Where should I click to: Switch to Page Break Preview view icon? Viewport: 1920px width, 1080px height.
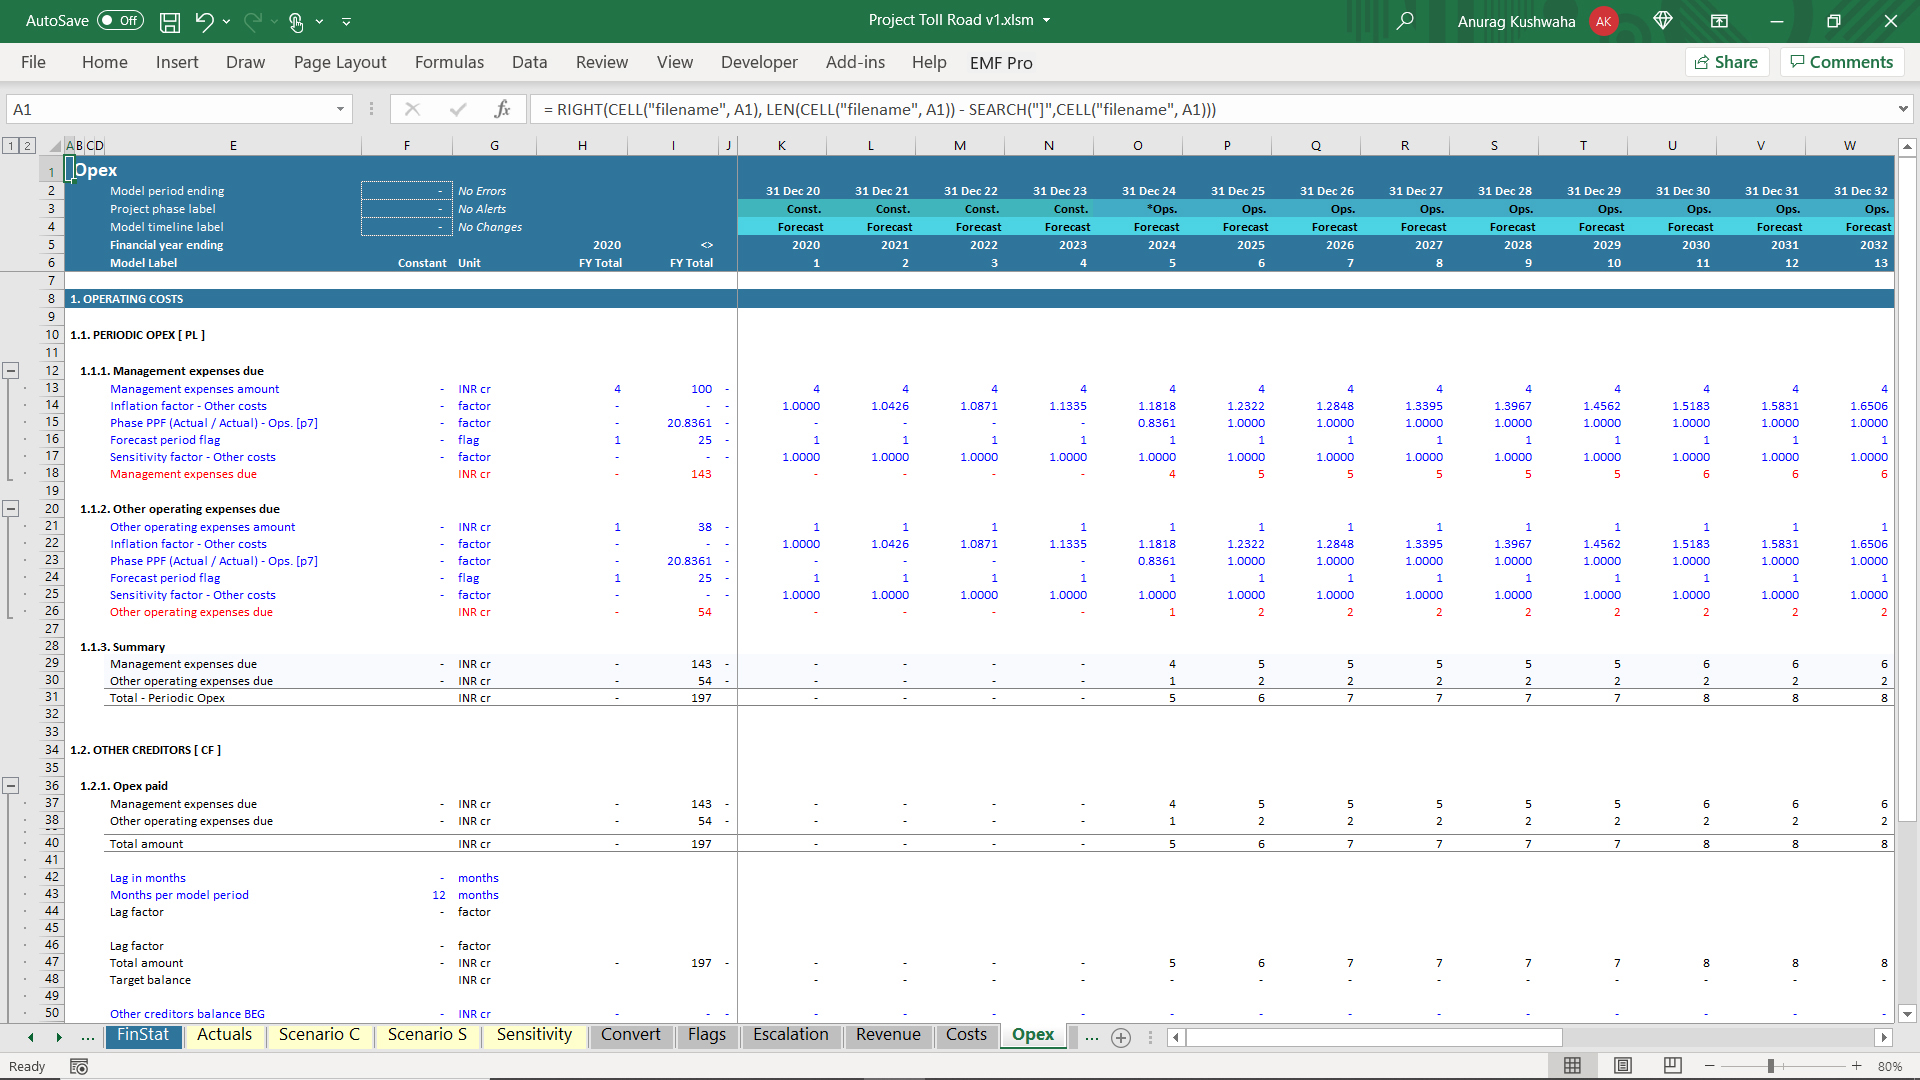(1672, 1066)
